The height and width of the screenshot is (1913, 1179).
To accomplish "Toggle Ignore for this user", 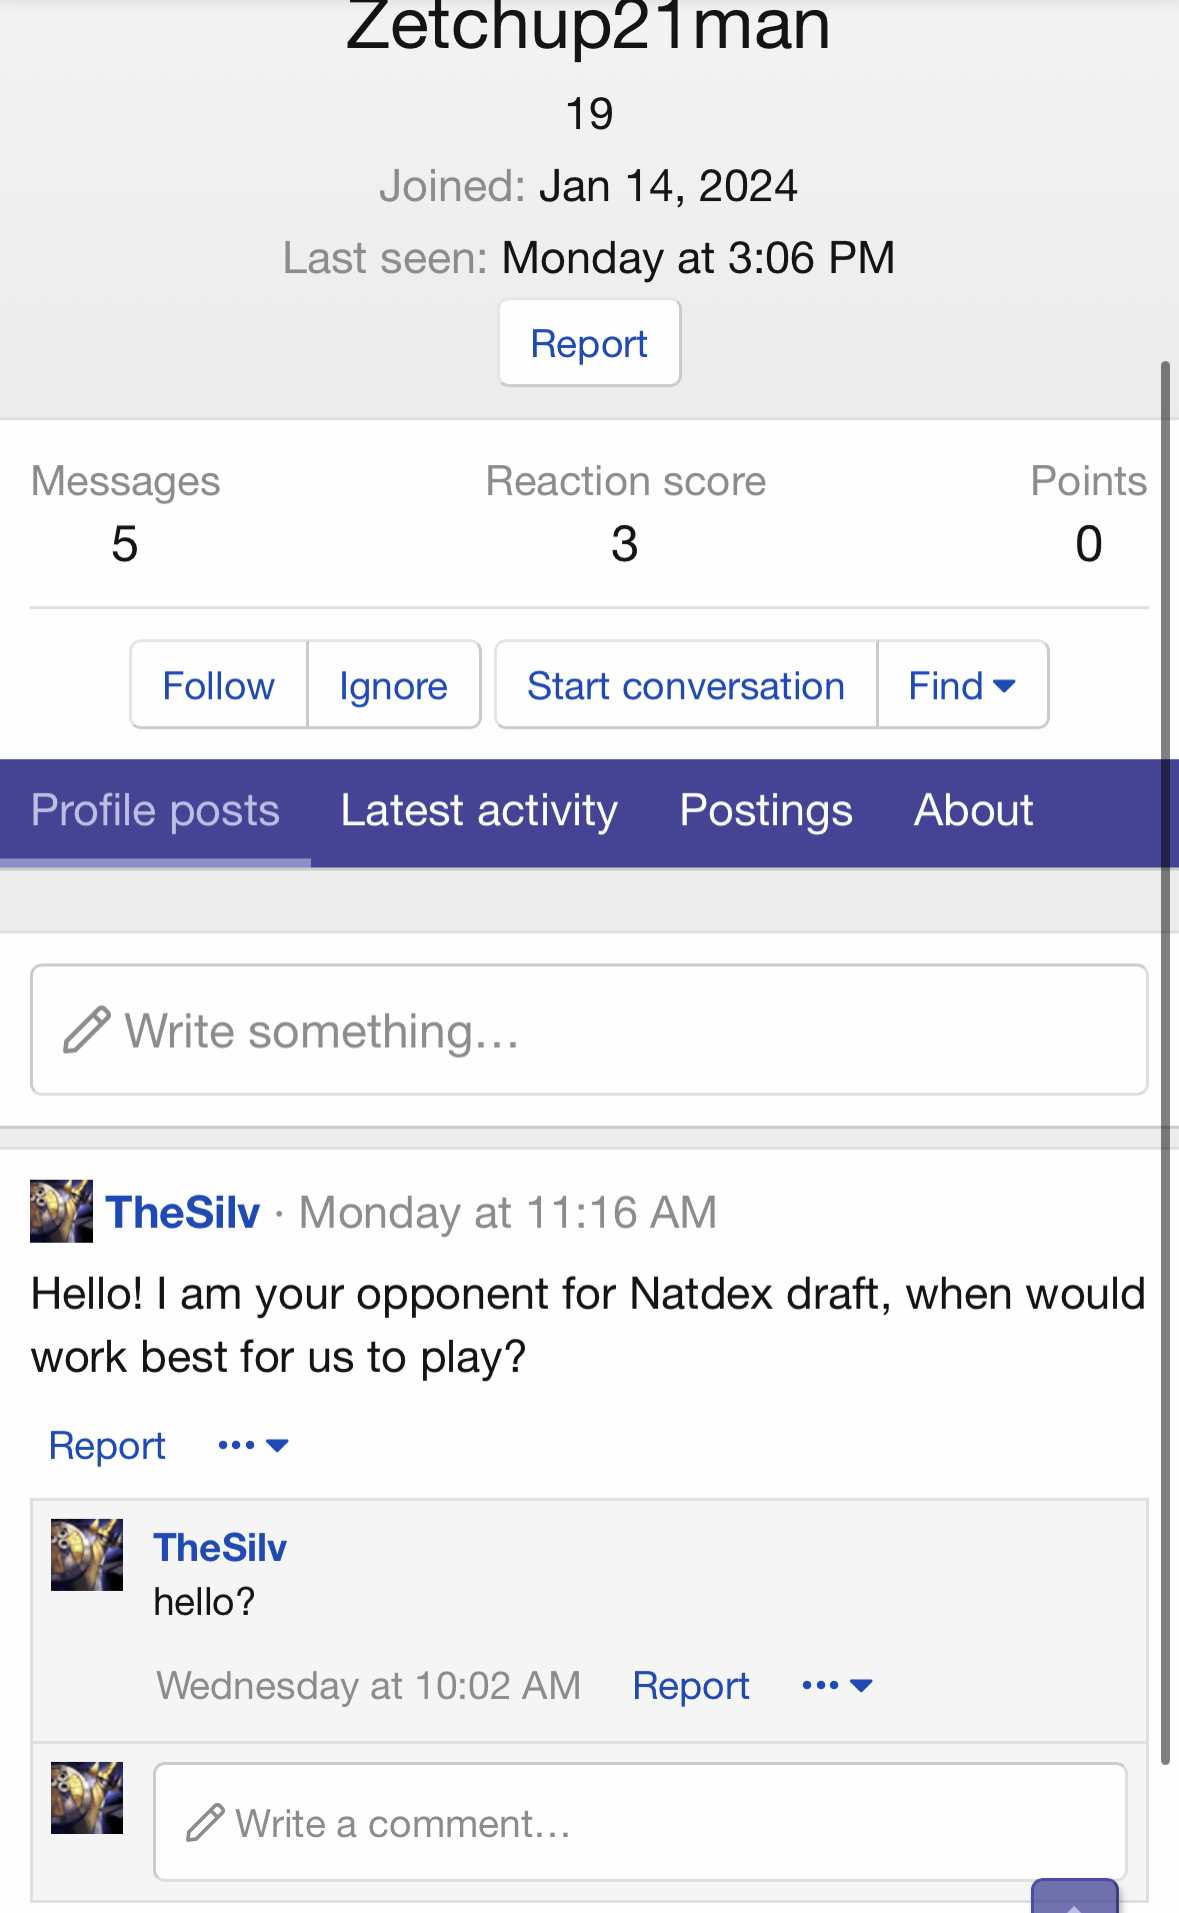I will [393, 686].
